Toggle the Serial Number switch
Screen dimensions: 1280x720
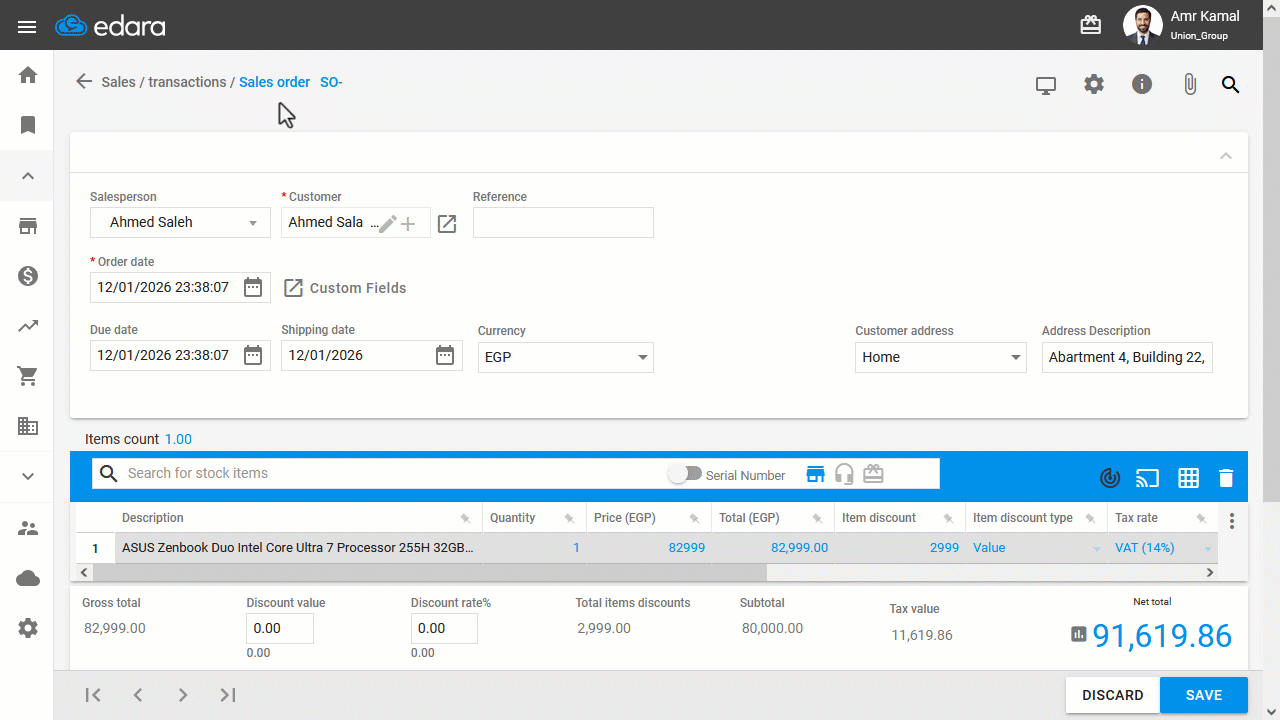[x=685, y=474]
